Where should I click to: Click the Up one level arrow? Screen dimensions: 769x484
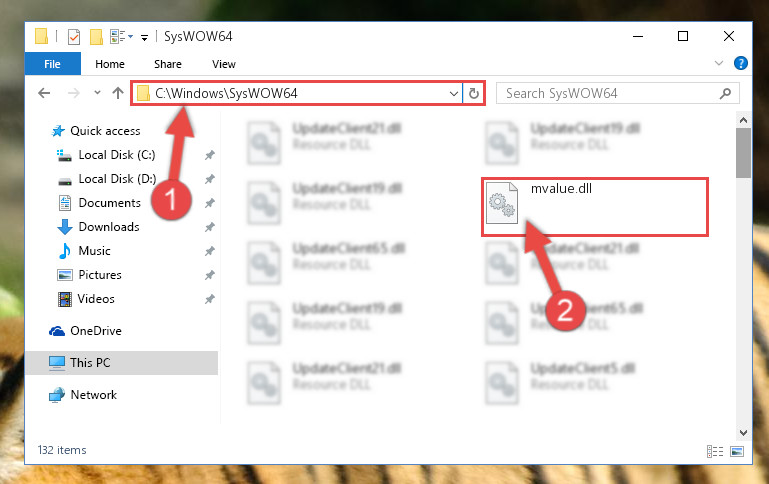[118, 93]
